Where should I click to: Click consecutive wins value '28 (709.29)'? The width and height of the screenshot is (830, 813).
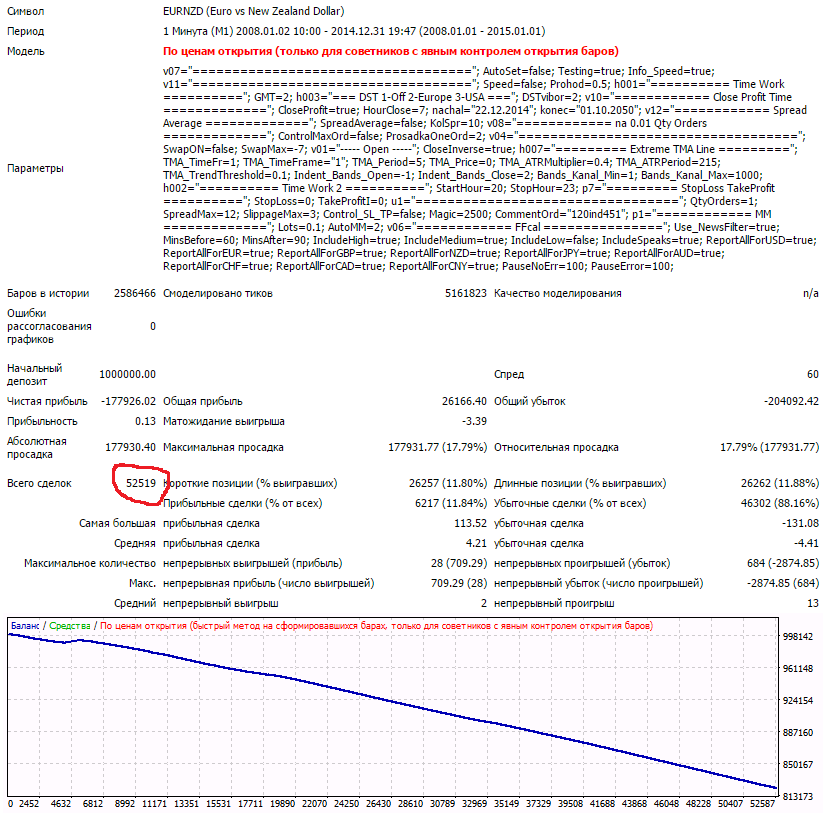coord(458,563)
